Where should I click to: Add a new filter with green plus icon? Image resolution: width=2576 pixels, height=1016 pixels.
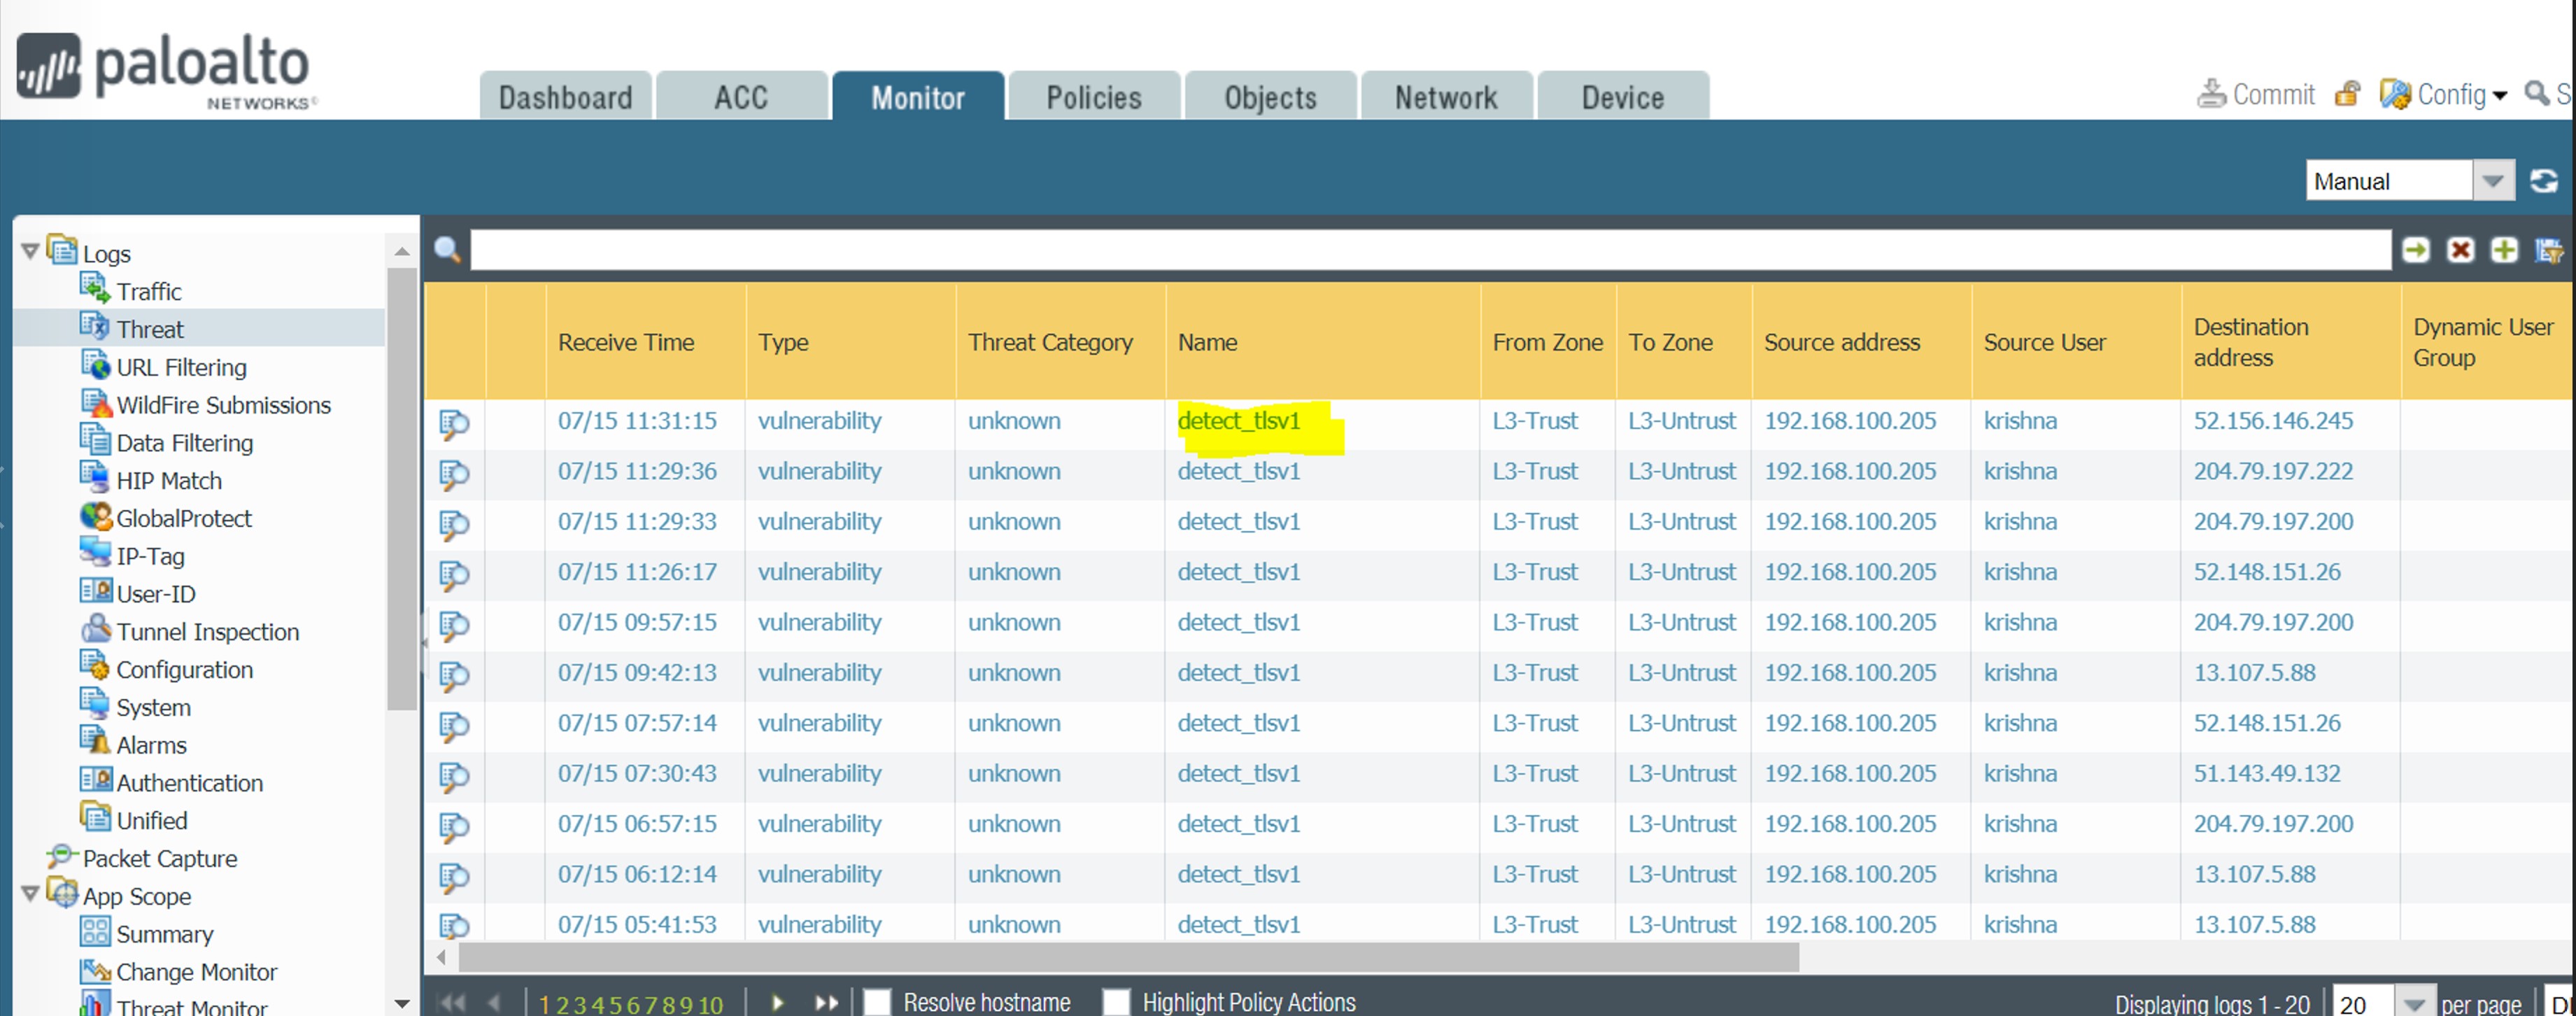[2505, 250]
